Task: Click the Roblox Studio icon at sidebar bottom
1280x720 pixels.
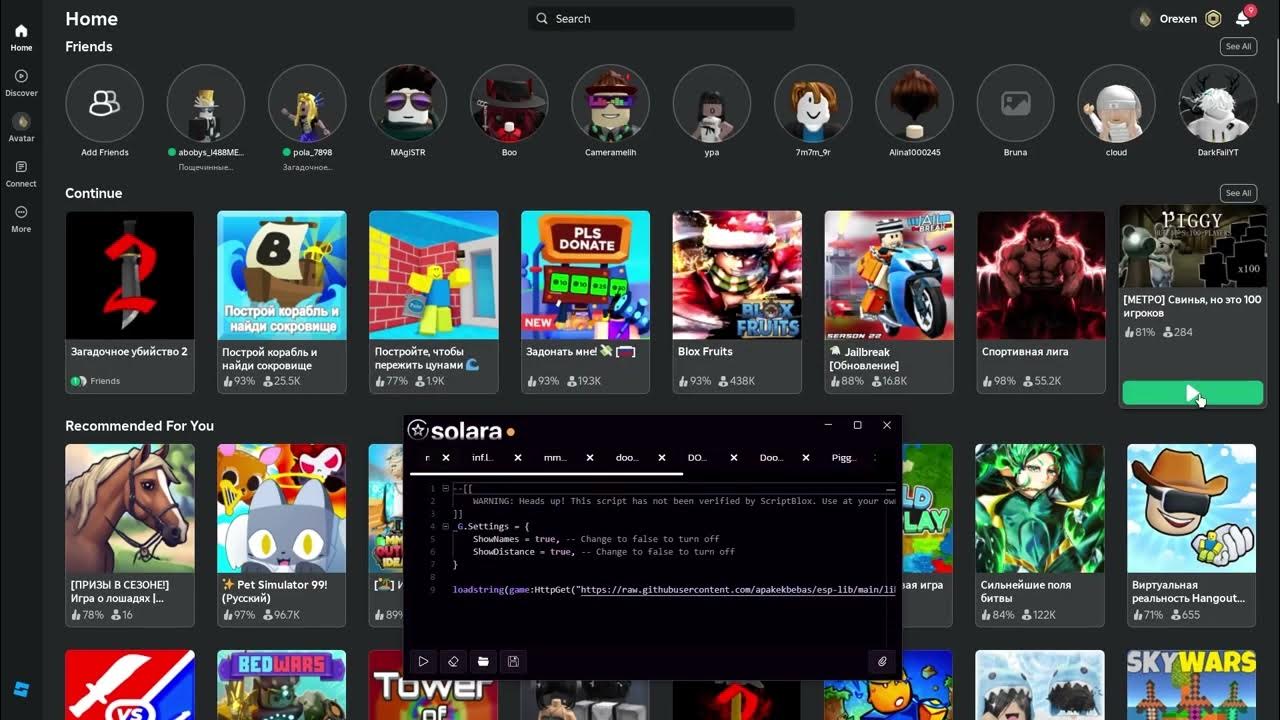Action: point(21,690)
